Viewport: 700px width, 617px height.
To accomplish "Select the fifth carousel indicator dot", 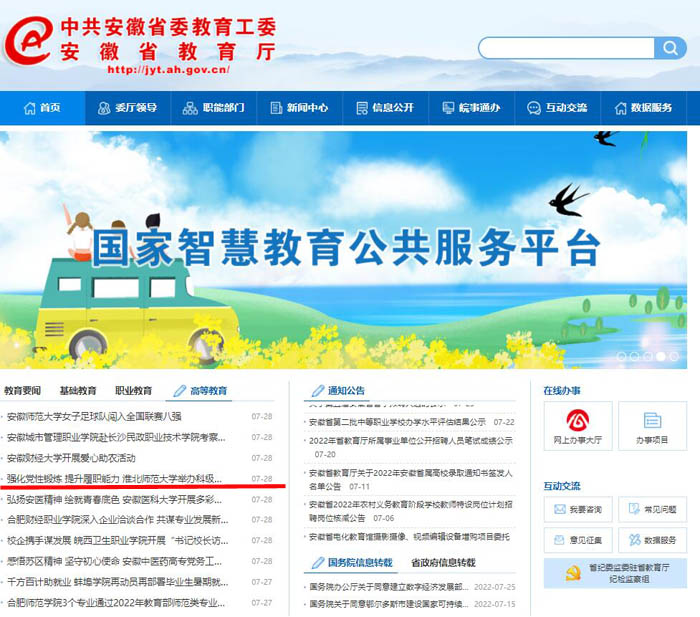I will [674, 356].
